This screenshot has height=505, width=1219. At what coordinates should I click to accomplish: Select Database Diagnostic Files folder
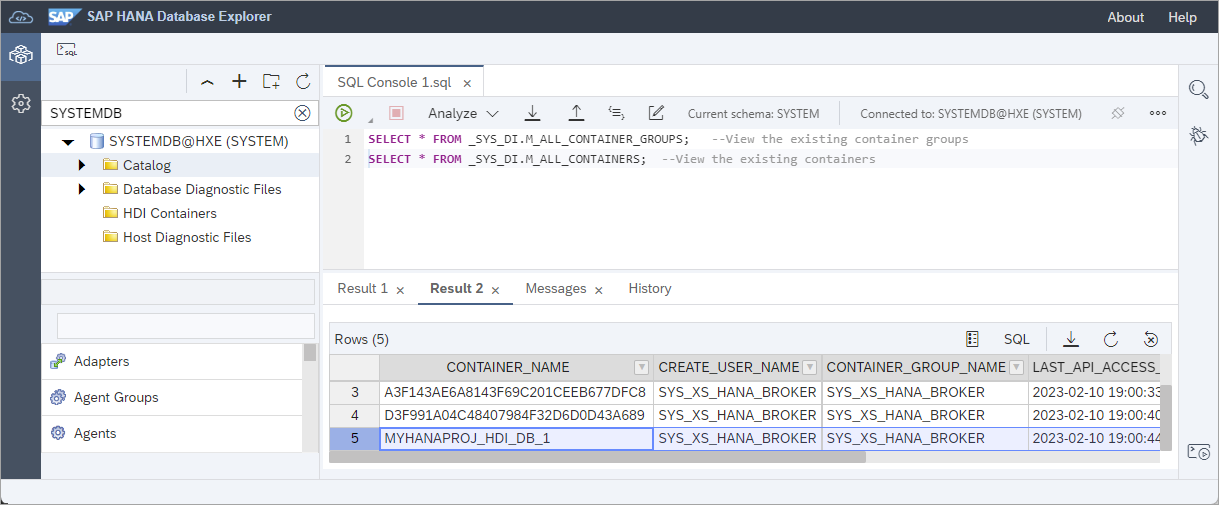[202, 189]
